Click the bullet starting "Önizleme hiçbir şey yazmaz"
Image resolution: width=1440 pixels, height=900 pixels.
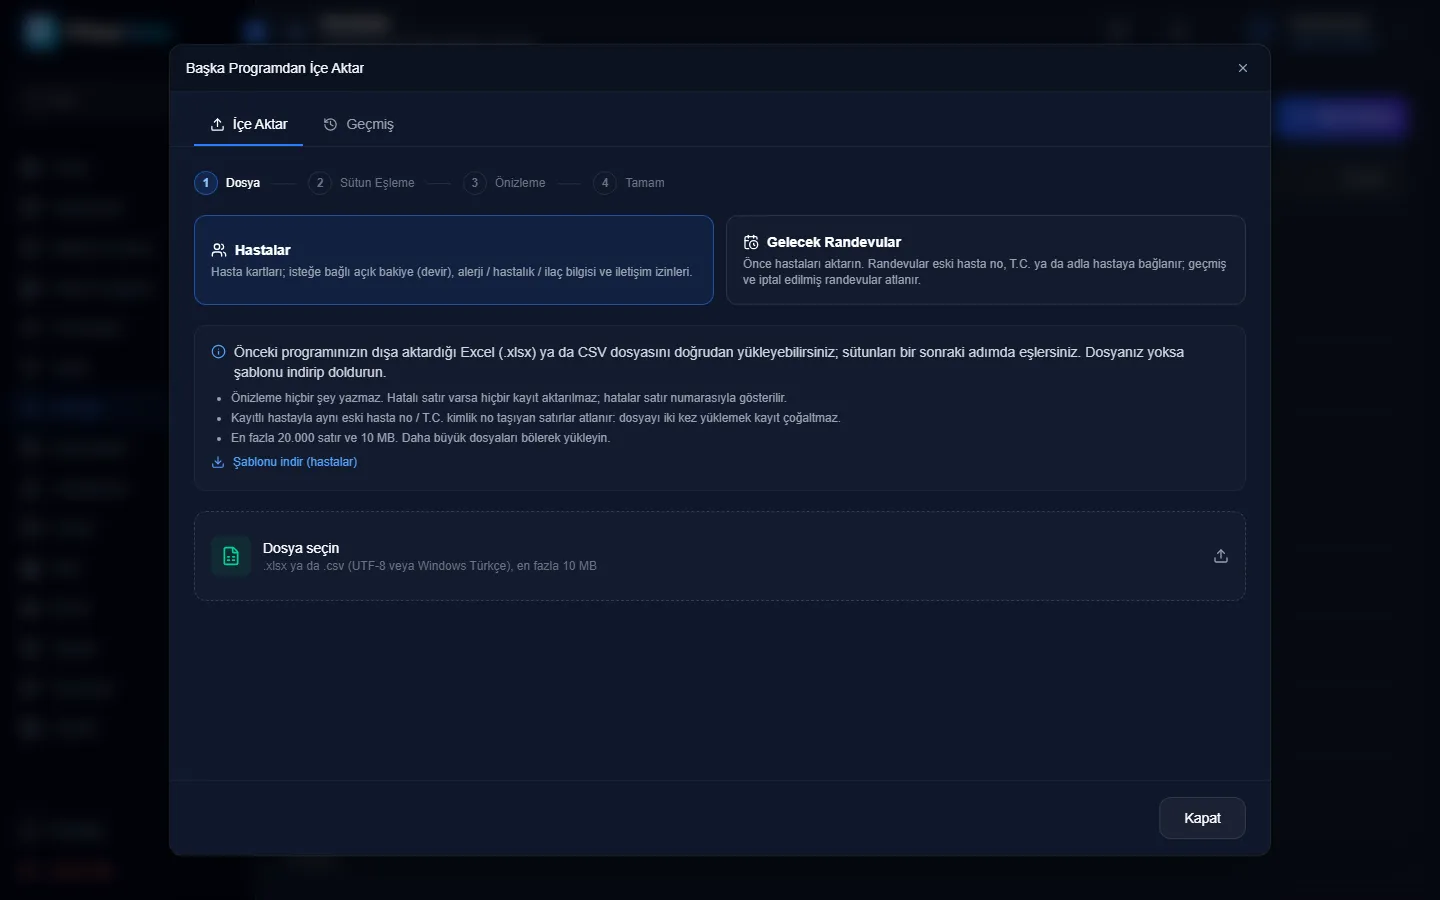(509, 398)
